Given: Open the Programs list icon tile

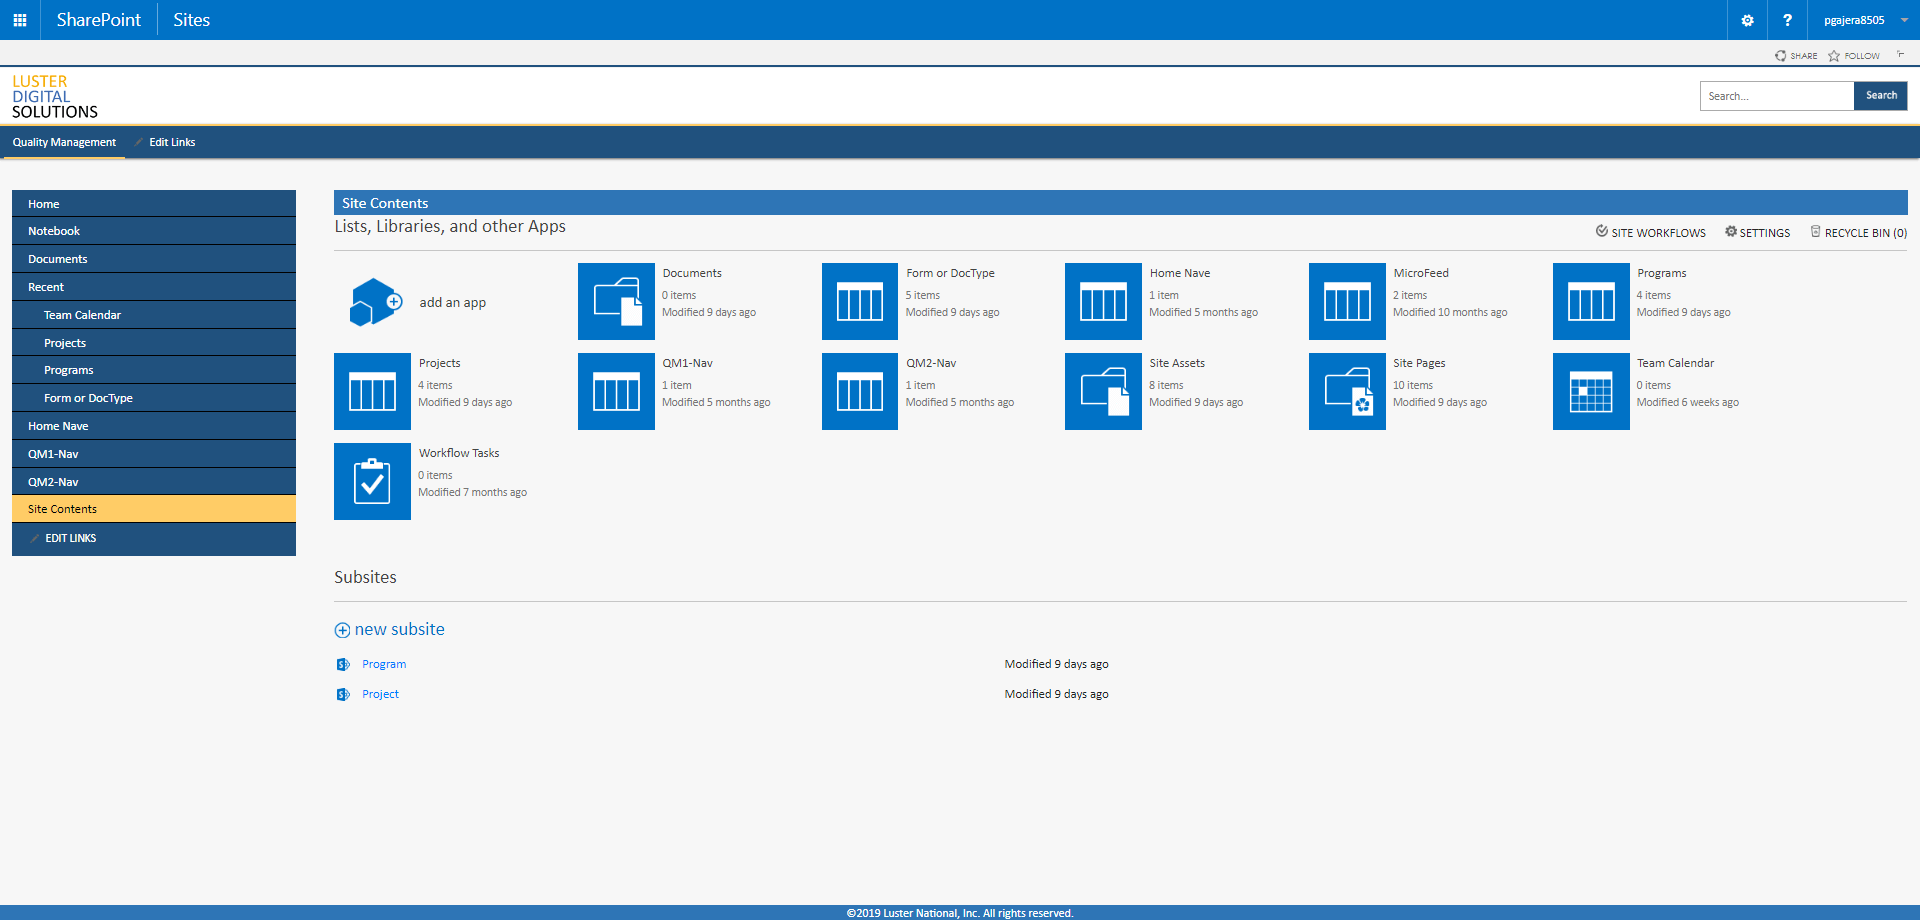Looking at the screenshot, I should [1591, 302].
